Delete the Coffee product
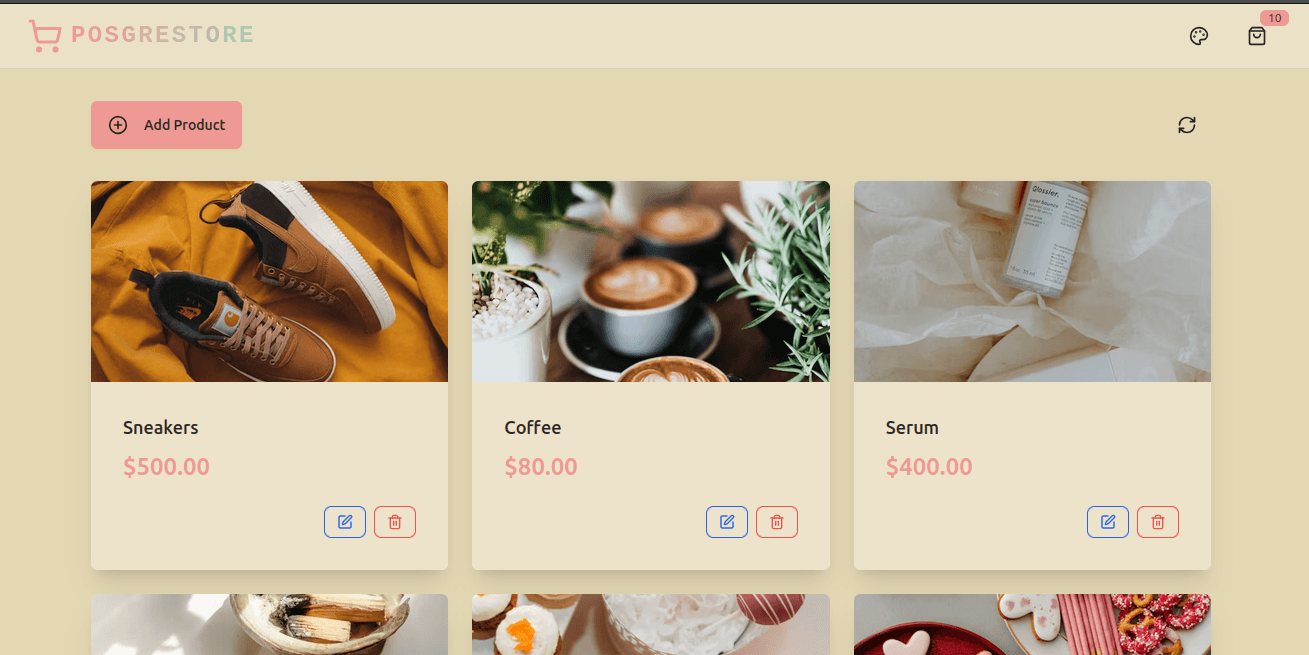1309x655 pixels. click(x=777, y=522)
